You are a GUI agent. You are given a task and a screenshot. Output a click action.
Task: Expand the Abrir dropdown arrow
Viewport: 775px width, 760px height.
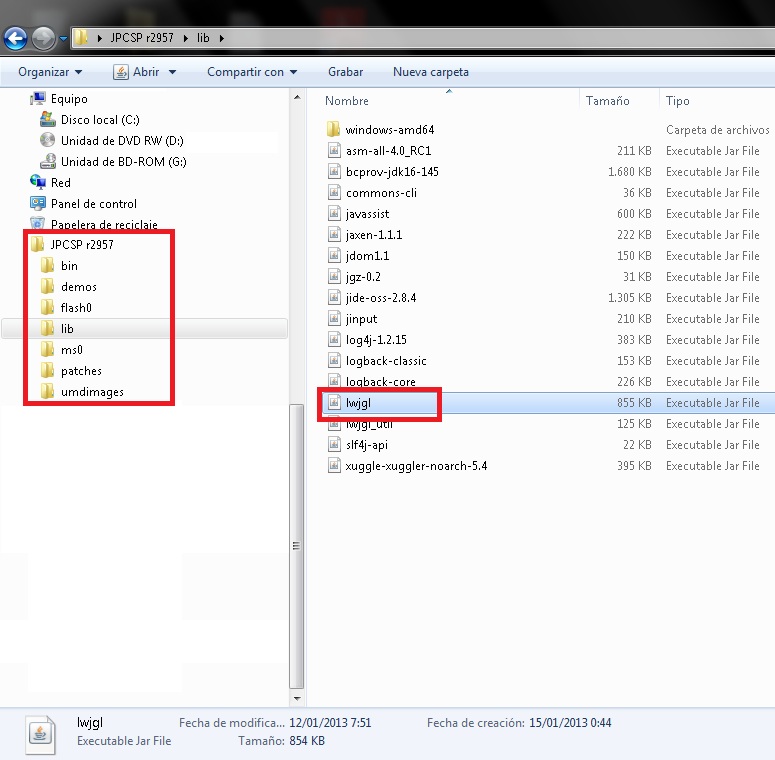tap(172, 72)
